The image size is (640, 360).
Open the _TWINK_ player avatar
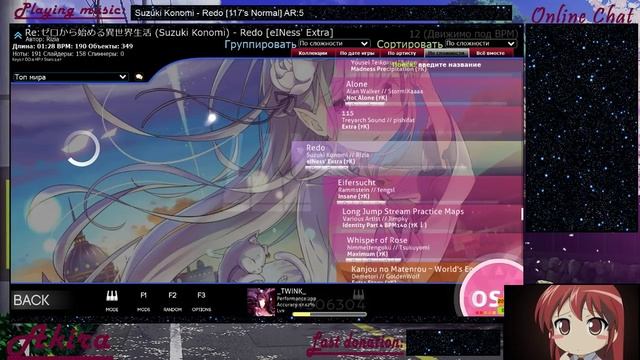click(x=261, y=302)
